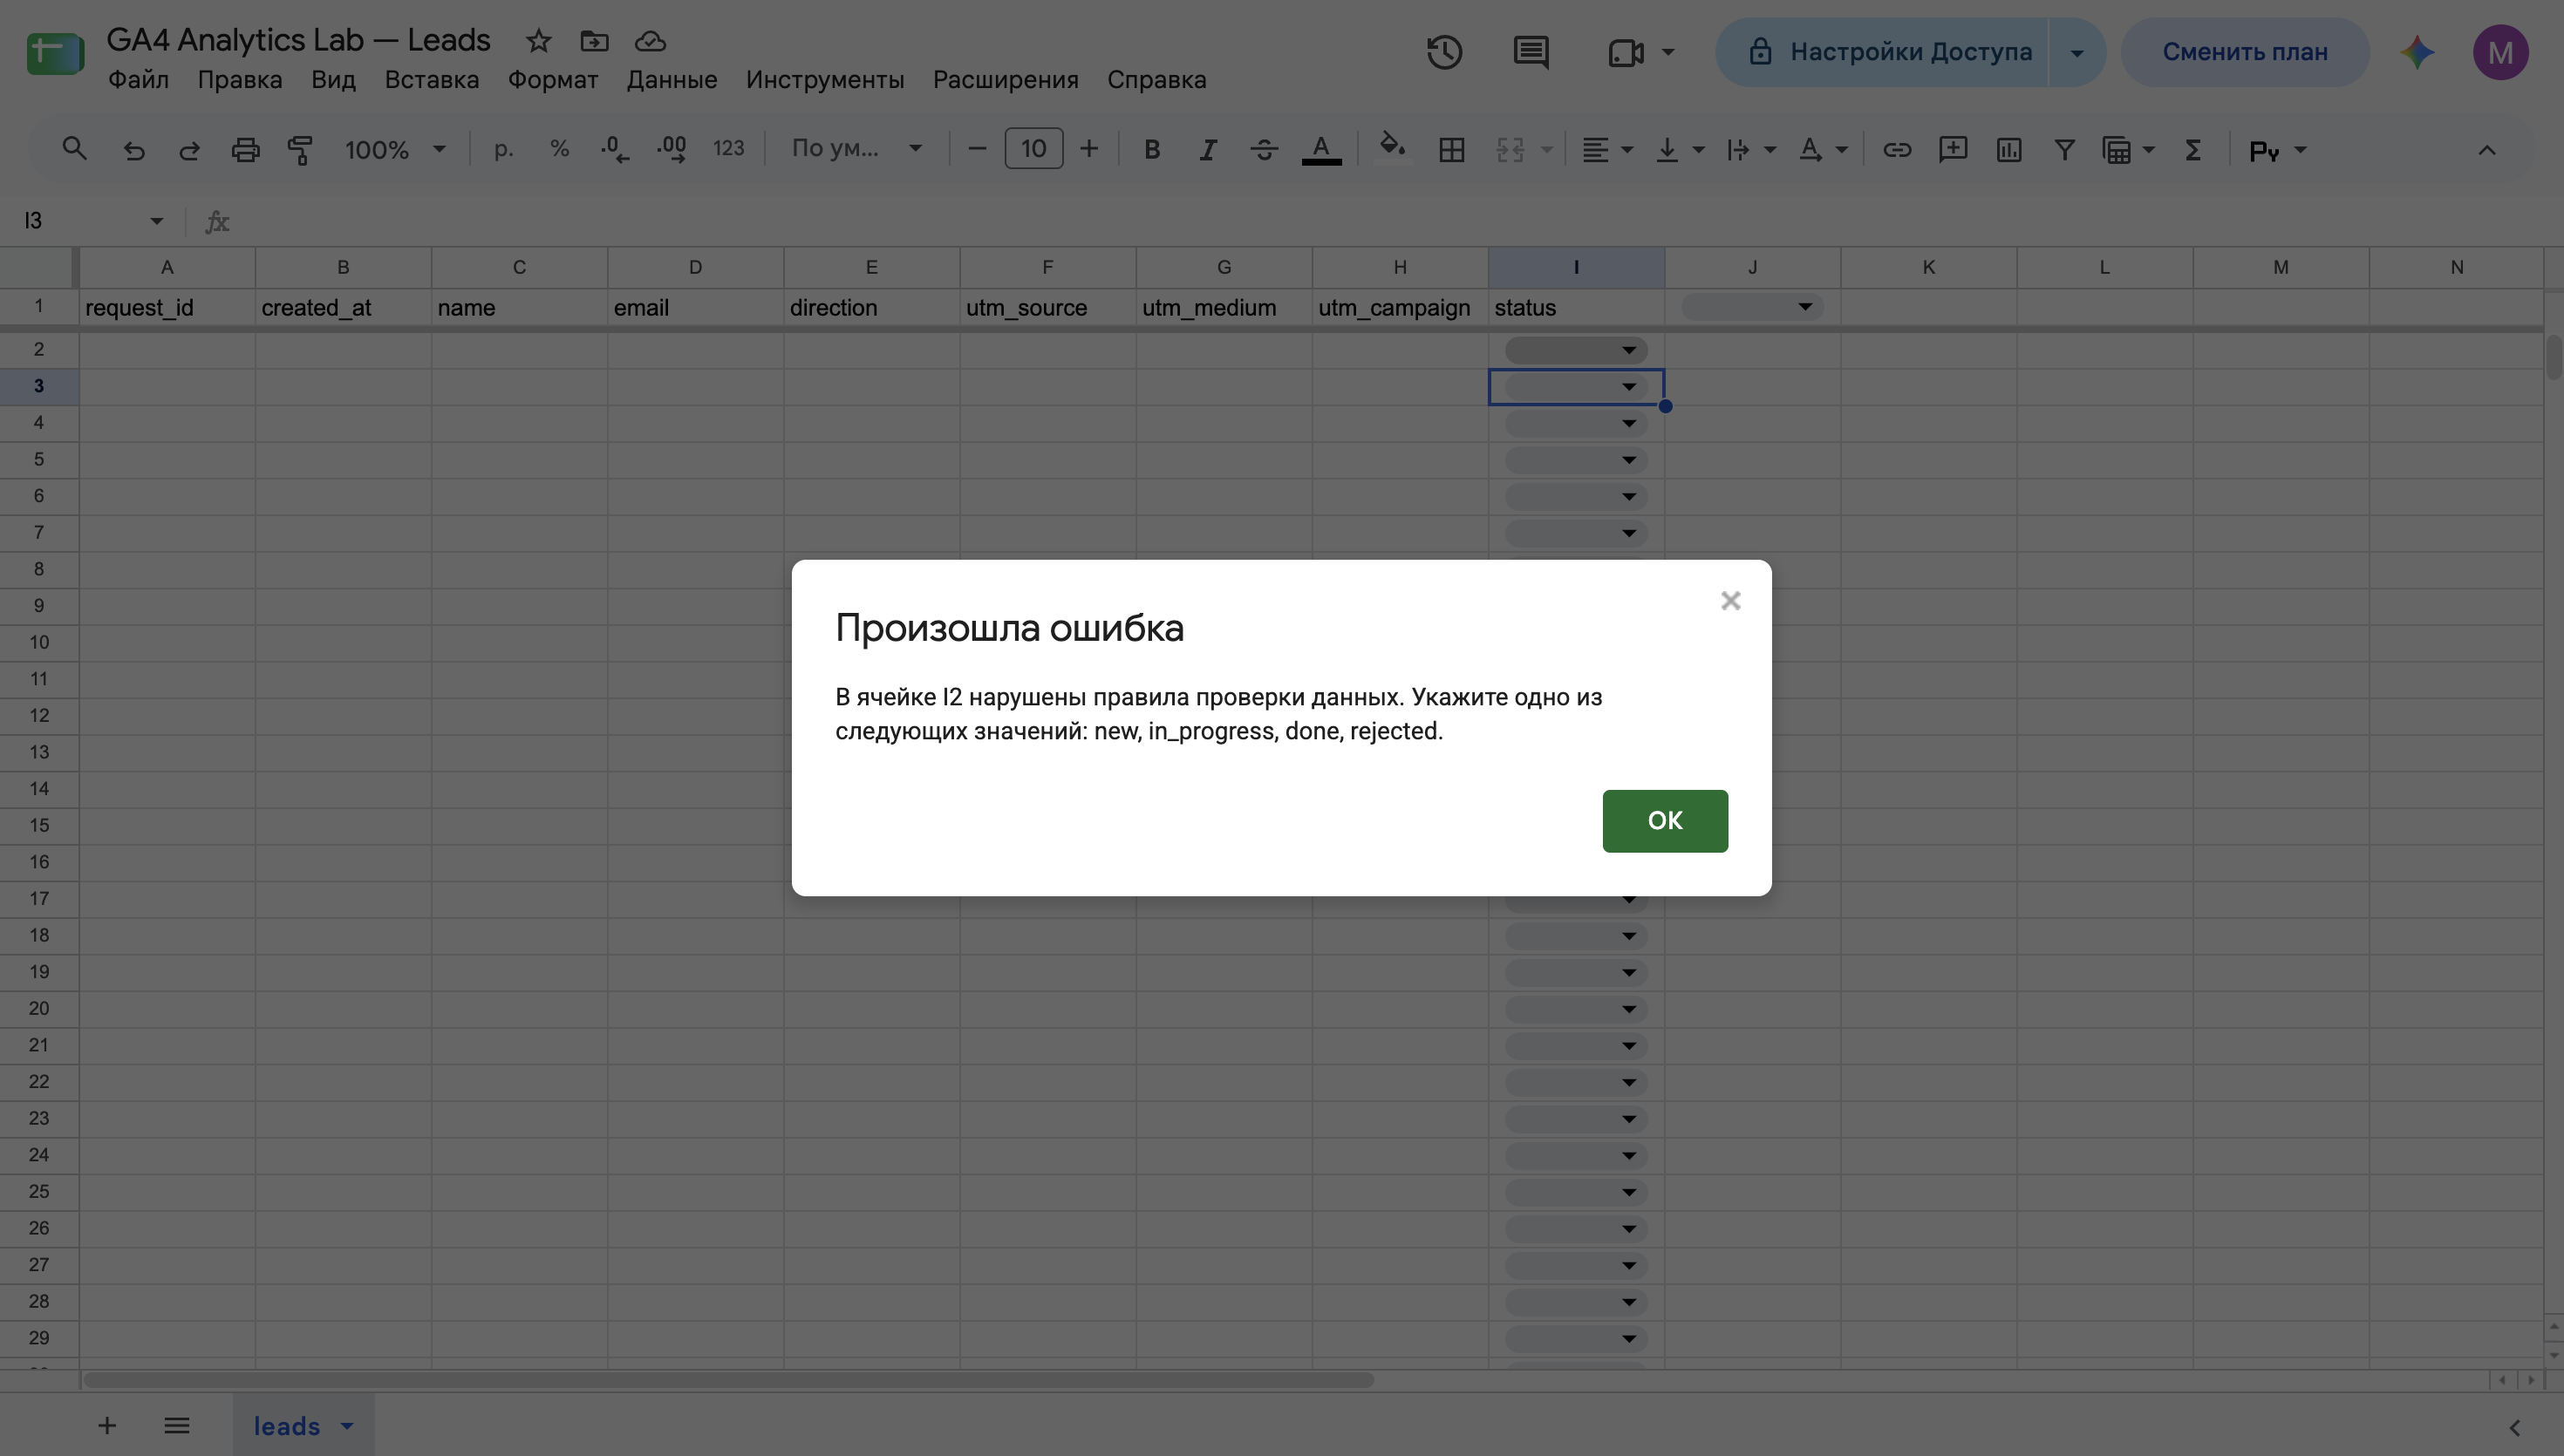Select column I header

click(x=1576, y=267)
